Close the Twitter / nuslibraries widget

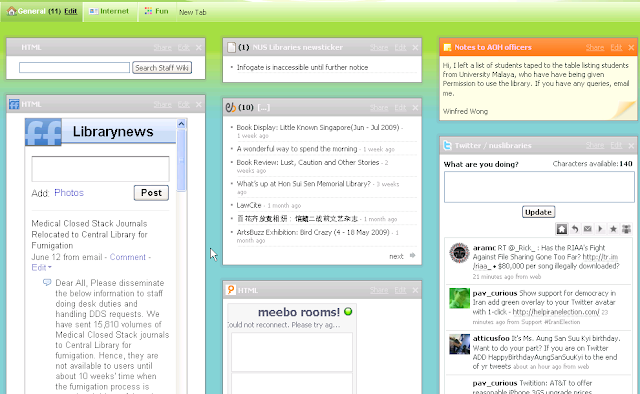631,145
